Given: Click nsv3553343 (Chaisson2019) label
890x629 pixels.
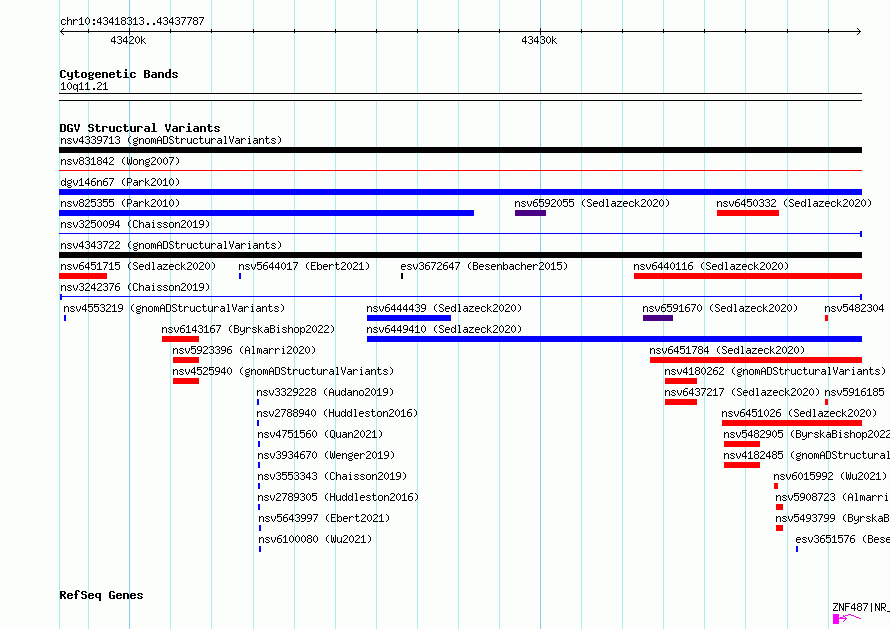Looking at the screenshot, I should click(x=332, y=476).
